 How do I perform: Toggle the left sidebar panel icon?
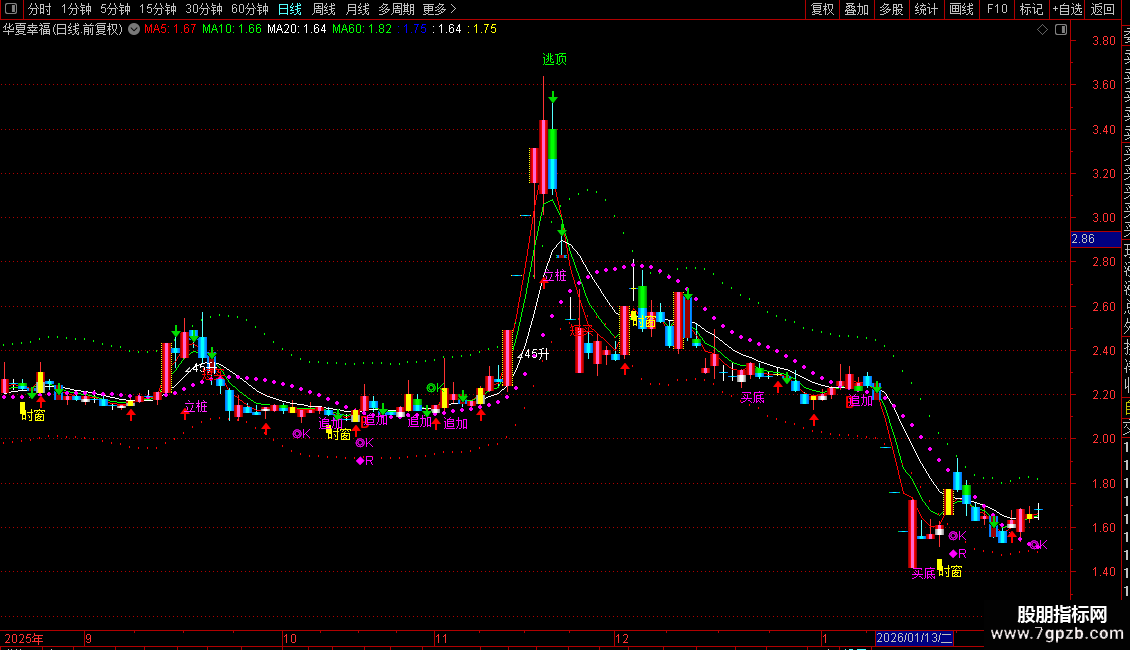coord(11,9)
